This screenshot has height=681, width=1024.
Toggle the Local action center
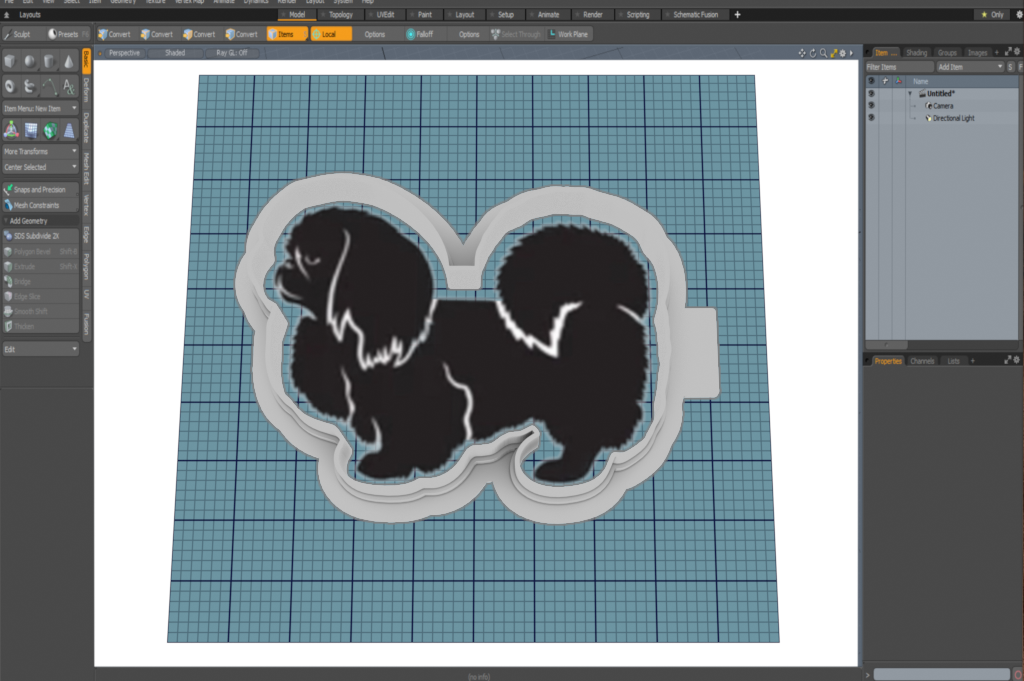tap(331, 34)
